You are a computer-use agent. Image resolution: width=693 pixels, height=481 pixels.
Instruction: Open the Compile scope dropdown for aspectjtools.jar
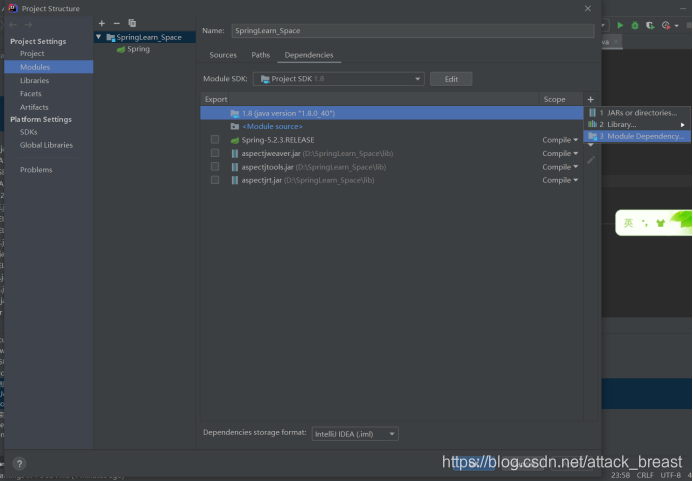560,167
